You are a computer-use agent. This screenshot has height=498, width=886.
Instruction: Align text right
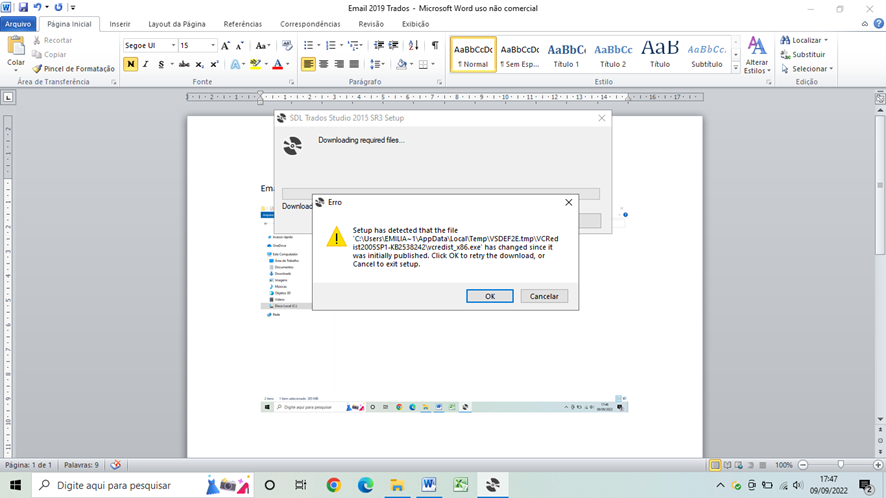pos(338,64)
